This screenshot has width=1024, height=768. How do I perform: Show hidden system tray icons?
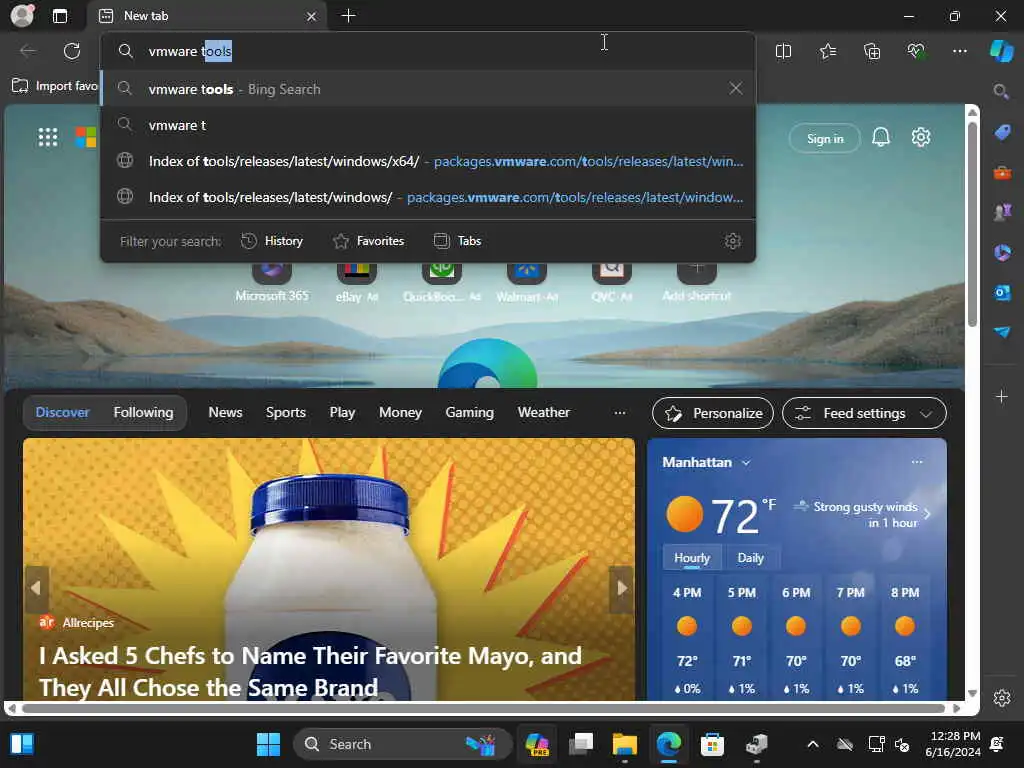[x=812, y=744]
